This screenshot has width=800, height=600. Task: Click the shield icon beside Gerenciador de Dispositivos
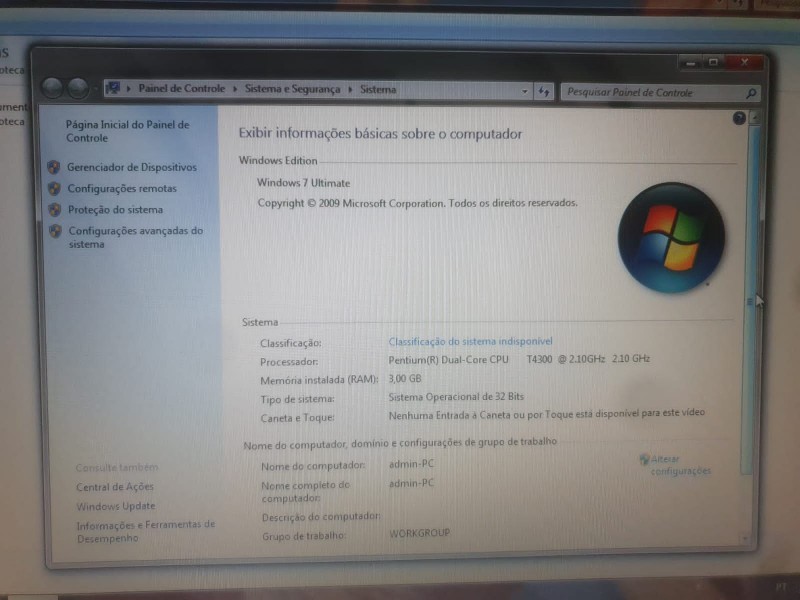pyautogui.click(x=54, y=167)
